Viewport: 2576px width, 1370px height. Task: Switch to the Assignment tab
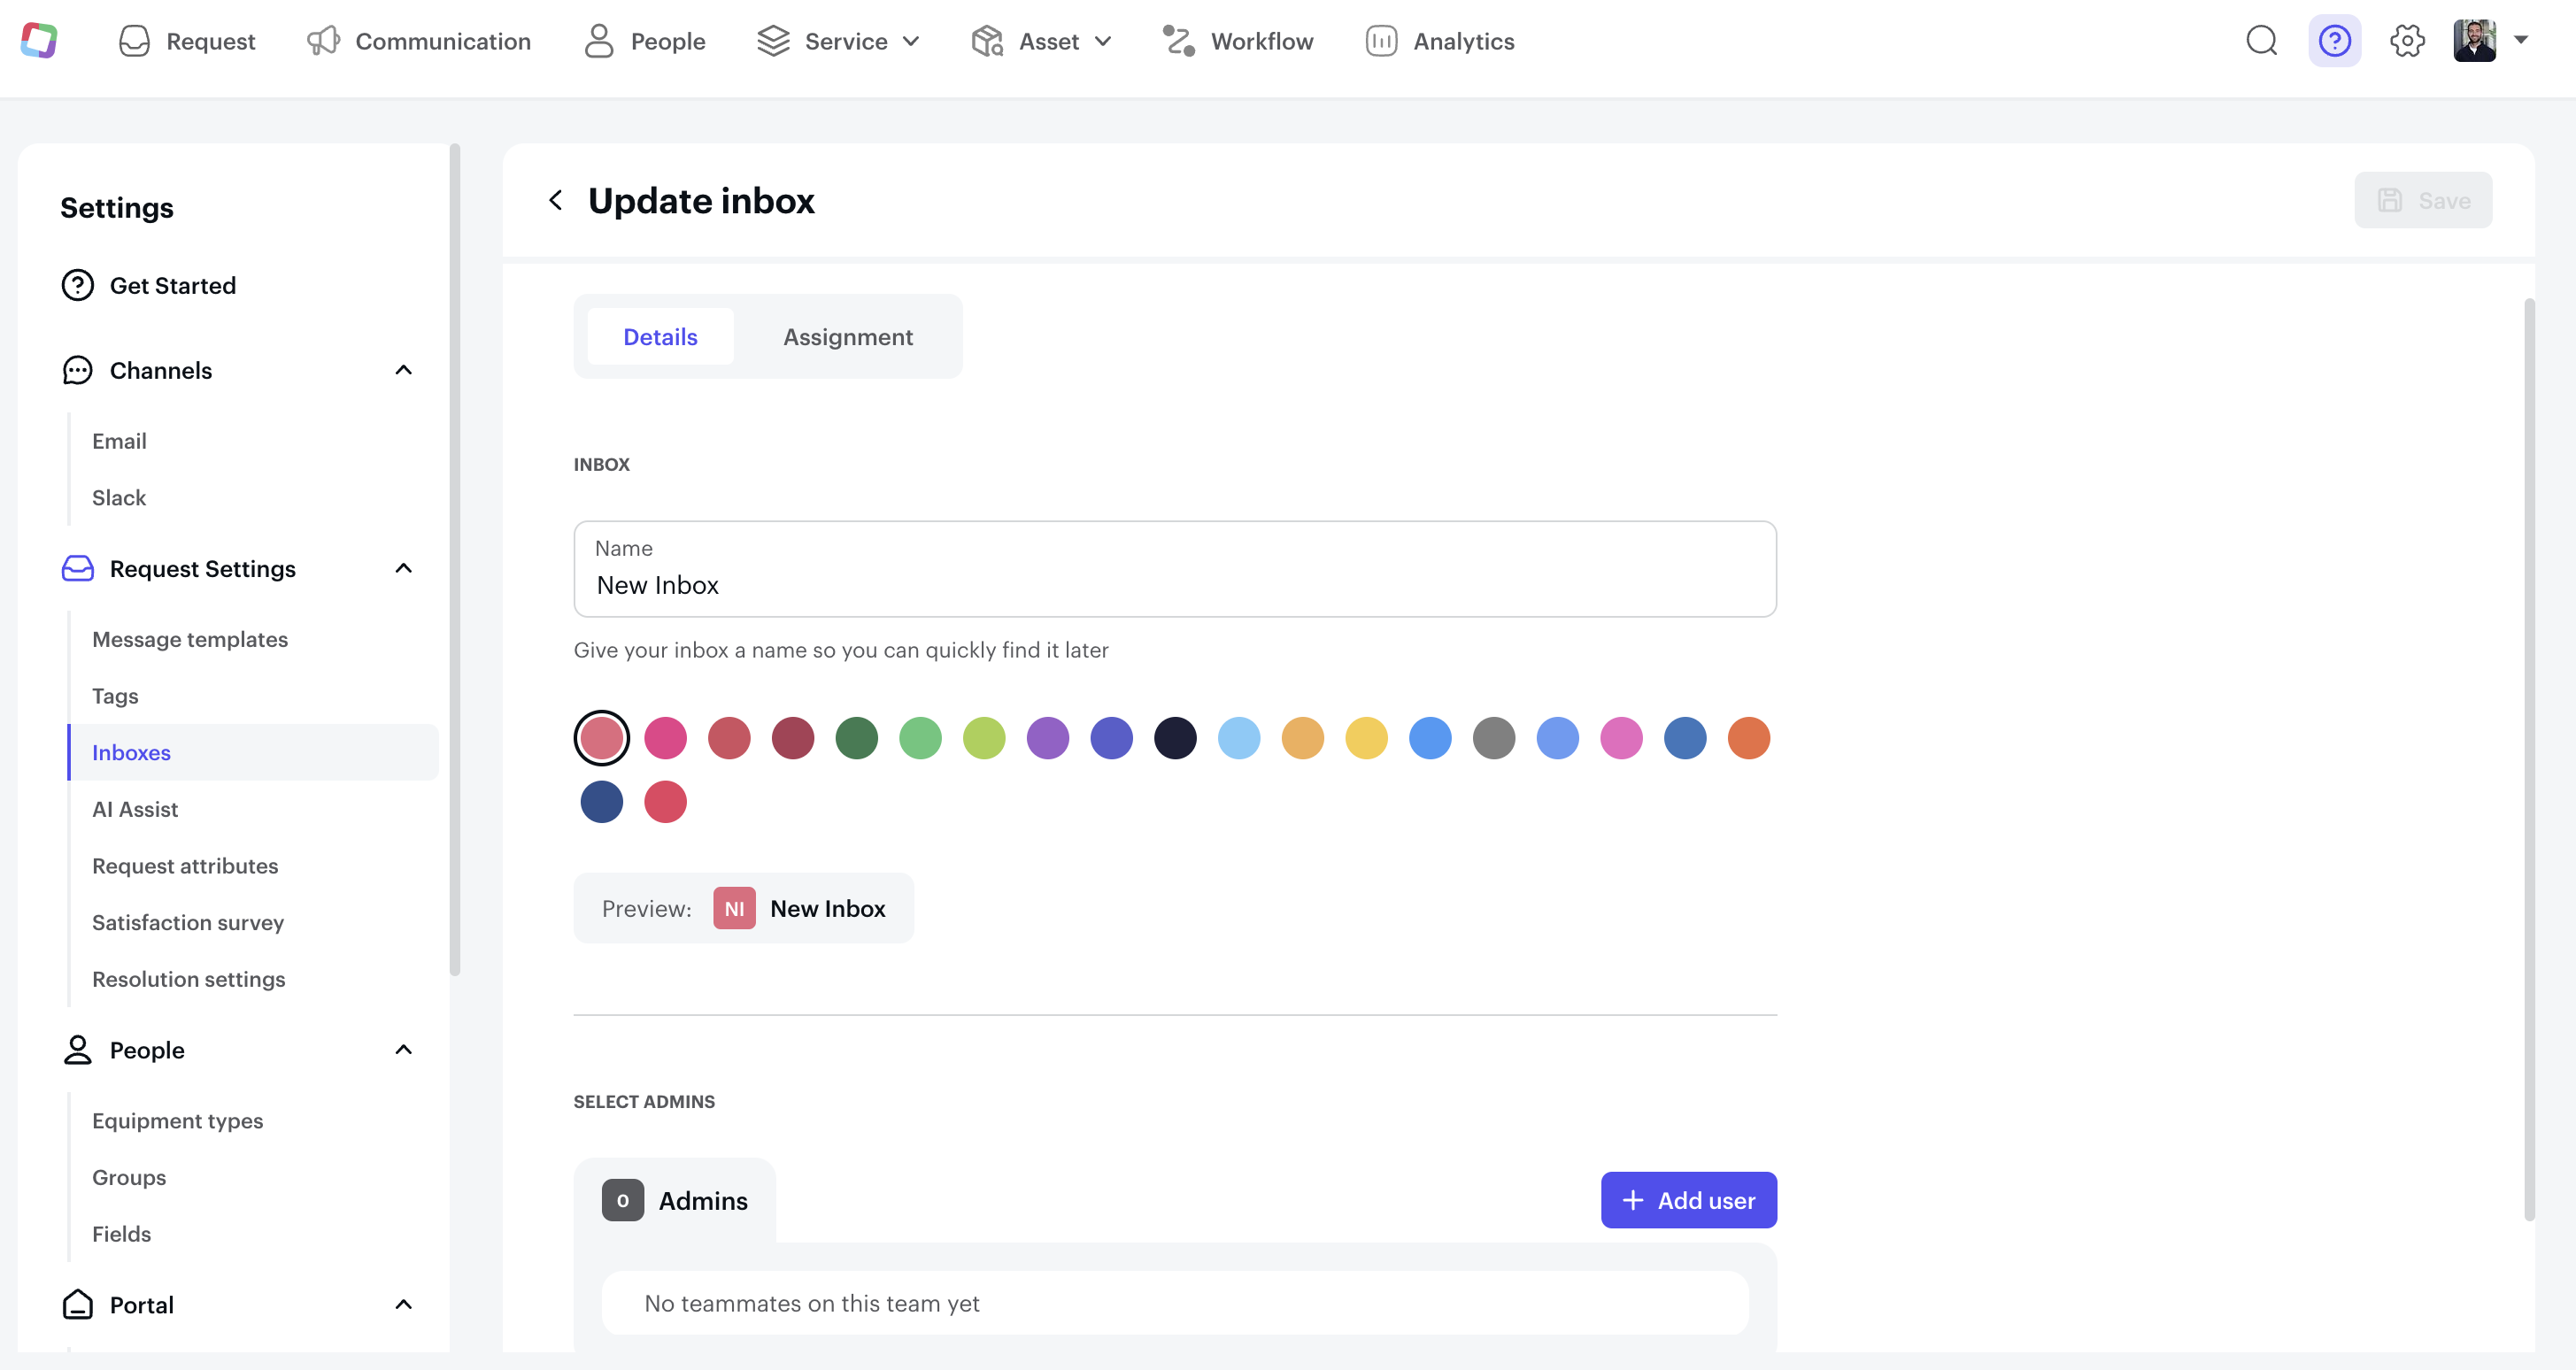[x=848, y=336]
